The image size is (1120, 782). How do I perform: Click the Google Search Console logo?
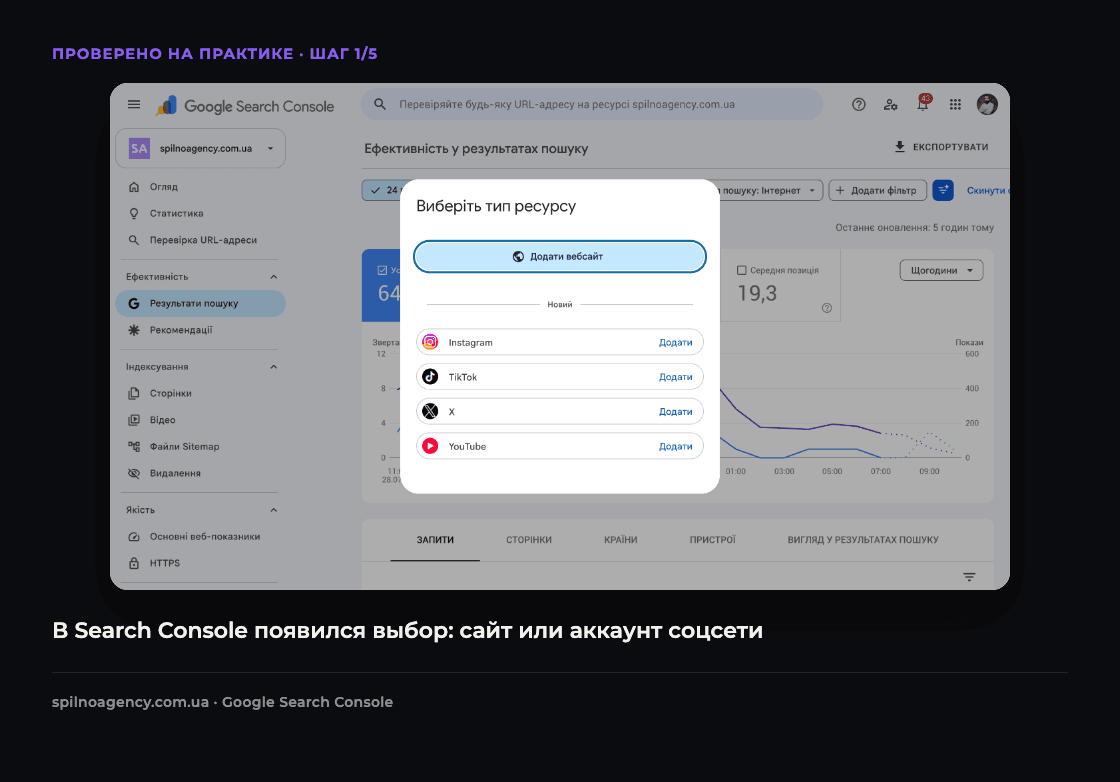coord(245,106)
